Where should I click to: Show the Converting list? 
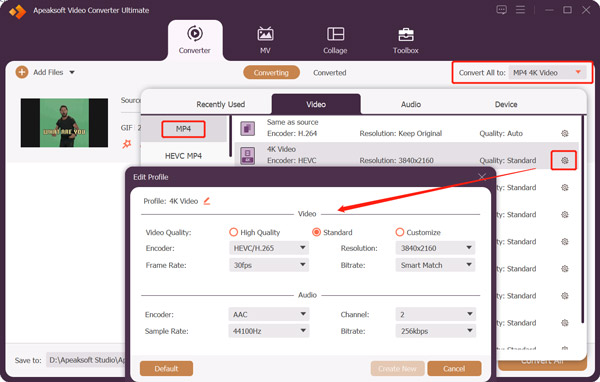(271, 73)
